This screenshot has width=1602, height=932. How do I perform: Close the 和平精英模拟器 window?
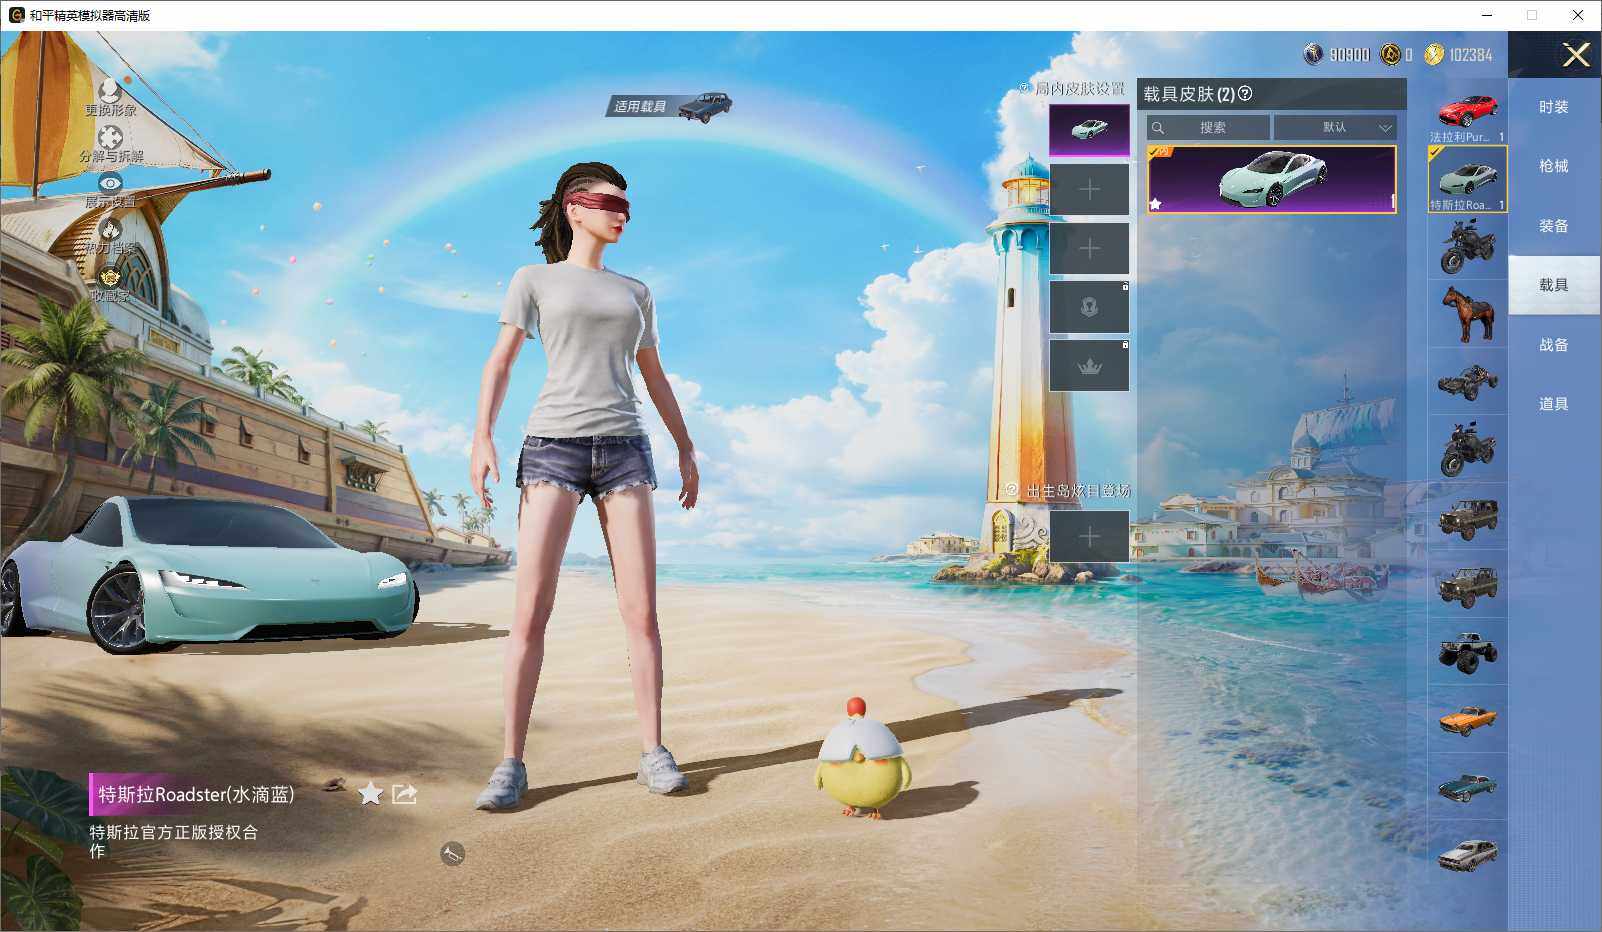coord(1578,15)
